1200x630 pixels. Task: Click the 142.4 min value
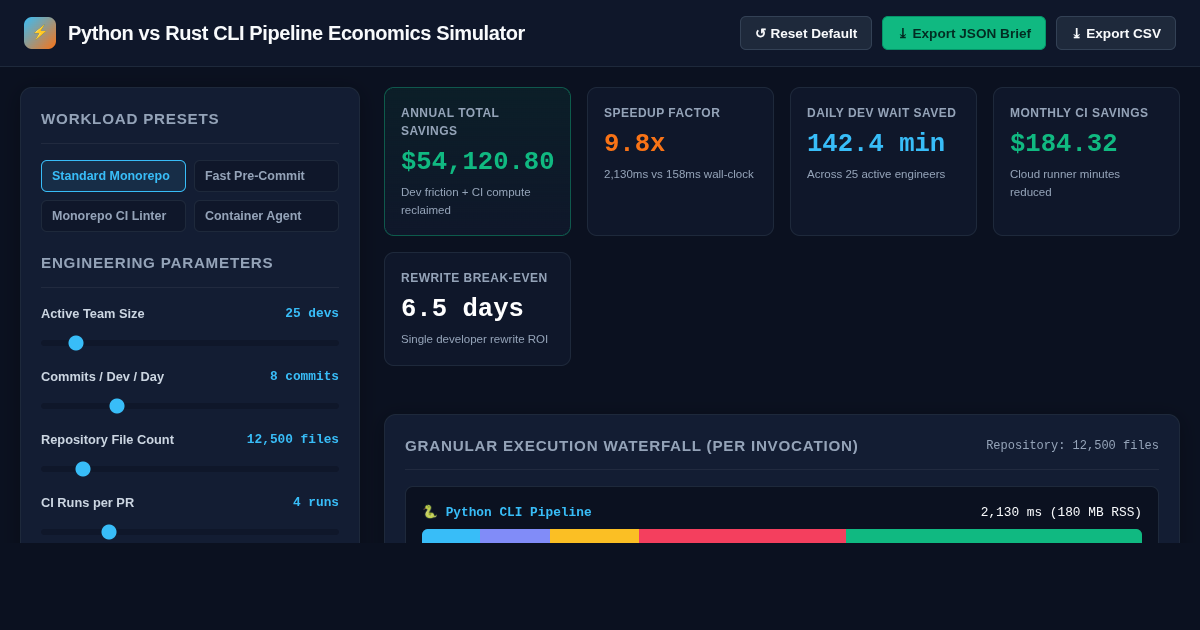tap(876, 144)
